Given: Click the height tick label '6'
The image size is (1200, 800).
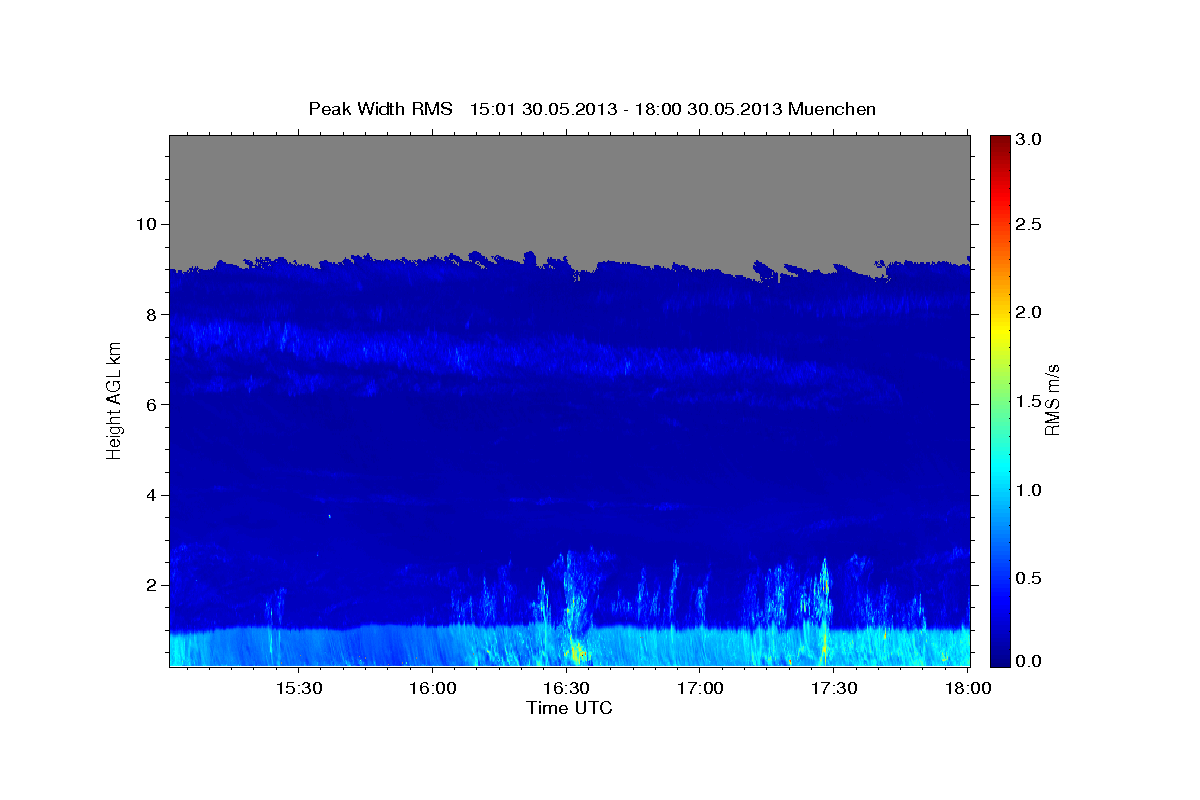Looking at the screenshot, I should (153, 404).
